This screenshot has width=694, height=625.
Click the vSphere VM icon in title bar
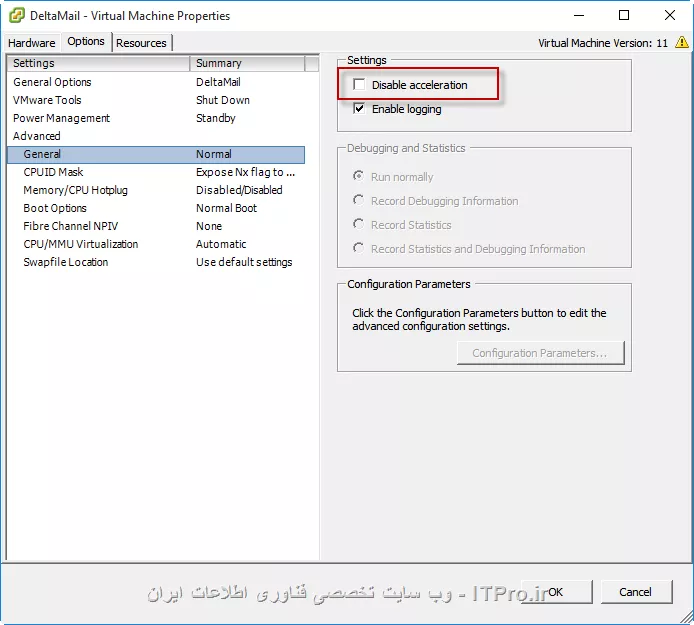17,15
